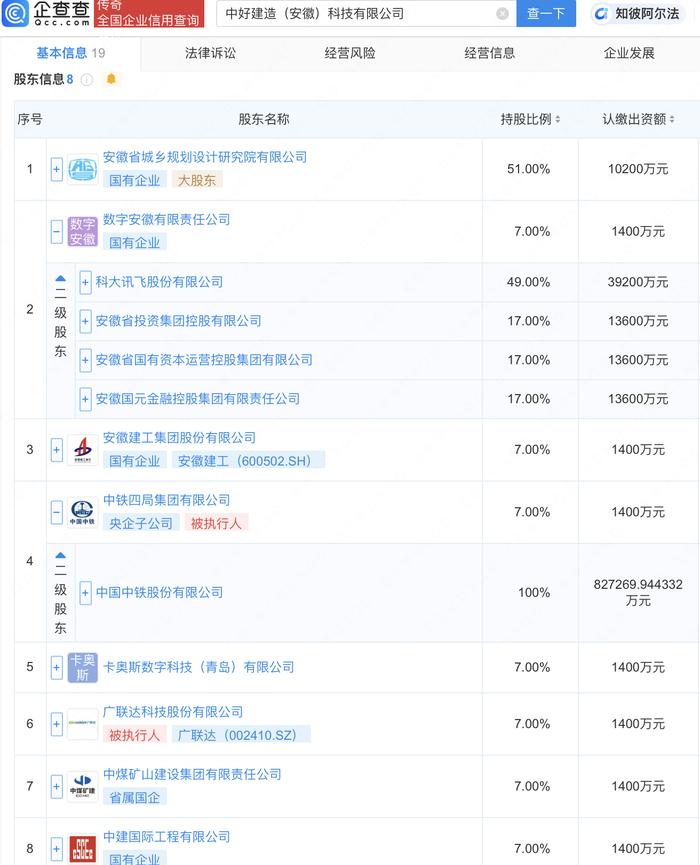This screenshot has width=700, height=865.
Task: Open 安徽省城乡规划设计研究院有限公司 link
Action: 205,157
